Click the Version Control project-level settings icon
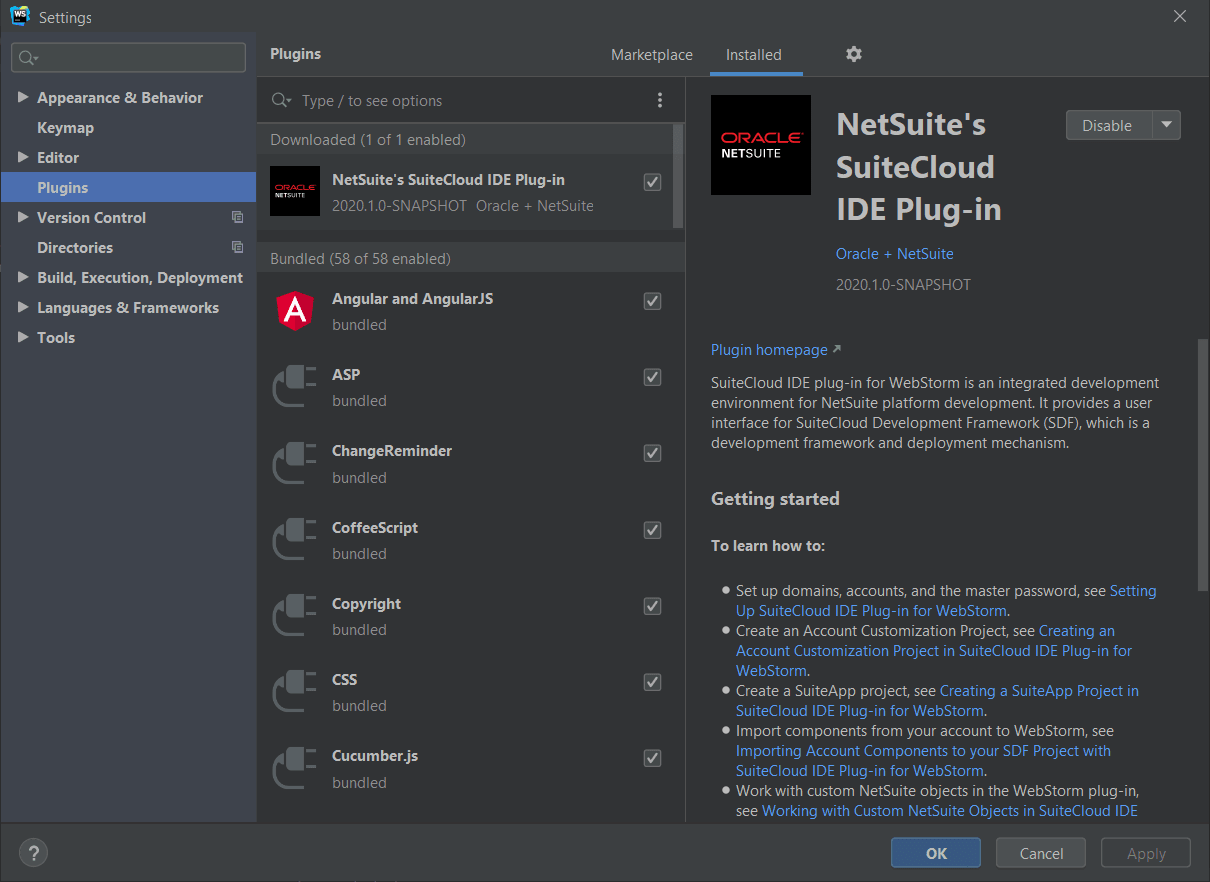Image resolution: width=1210 pixels, height=882 pixels. (237, 217)
